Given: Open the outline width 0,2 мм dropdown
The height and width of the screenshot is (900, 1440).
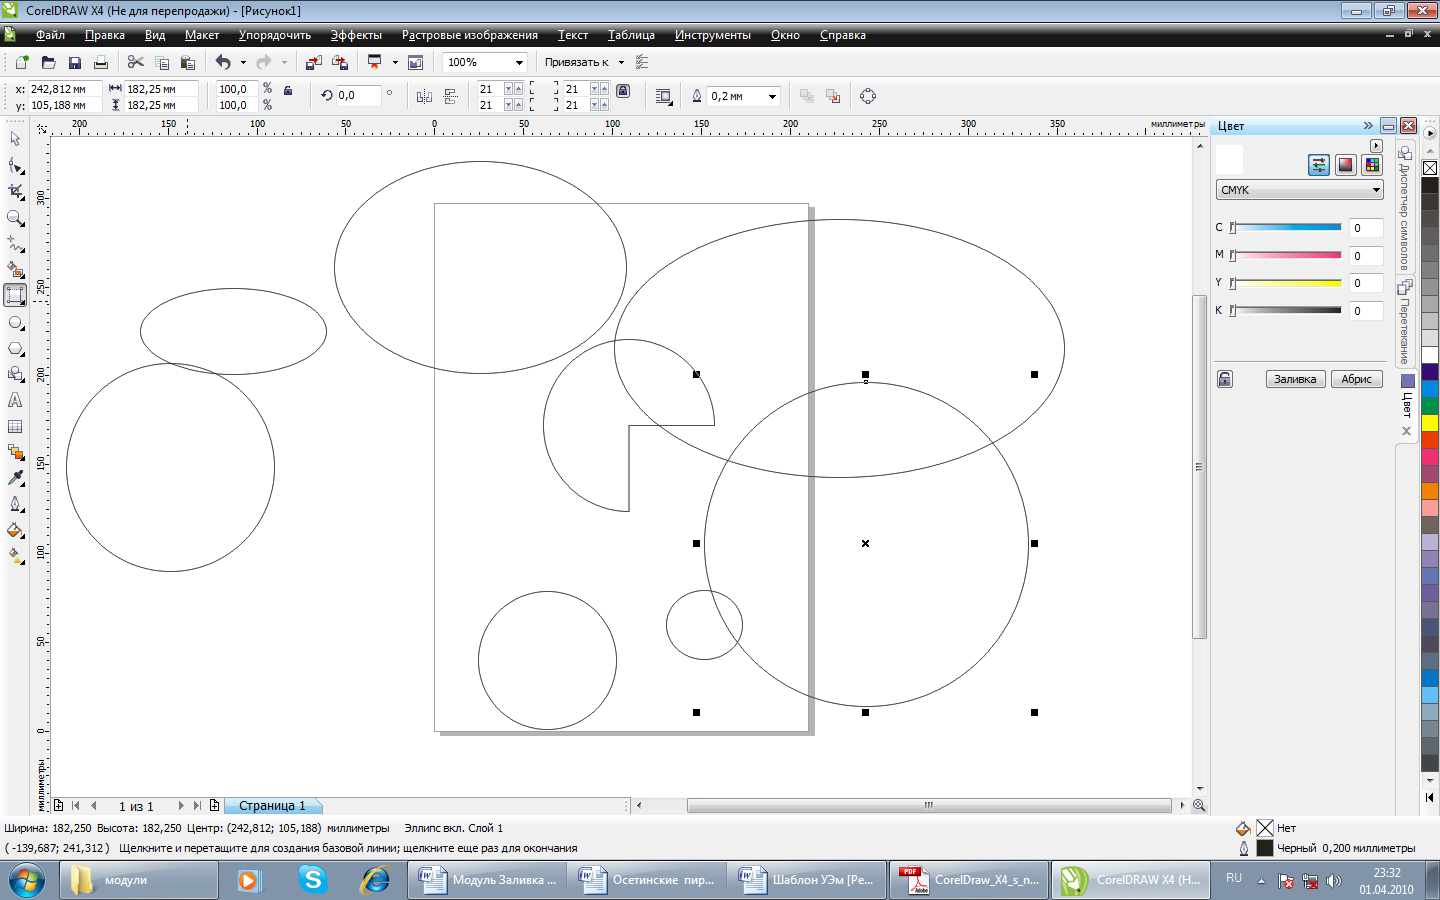Looking at the screenshot, I should point(772,97).
